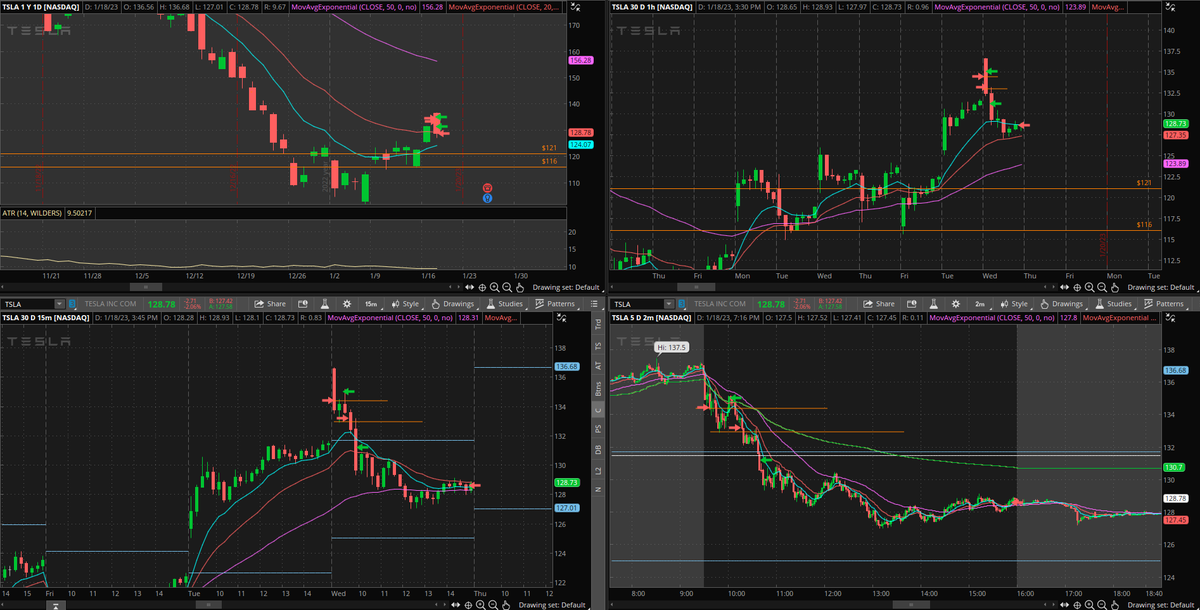The height and width of the screenshot is (610, 1200).
Task: Click $116 price level label in 1h chart
Action: pyautogui.click(x=1146, y=225)
